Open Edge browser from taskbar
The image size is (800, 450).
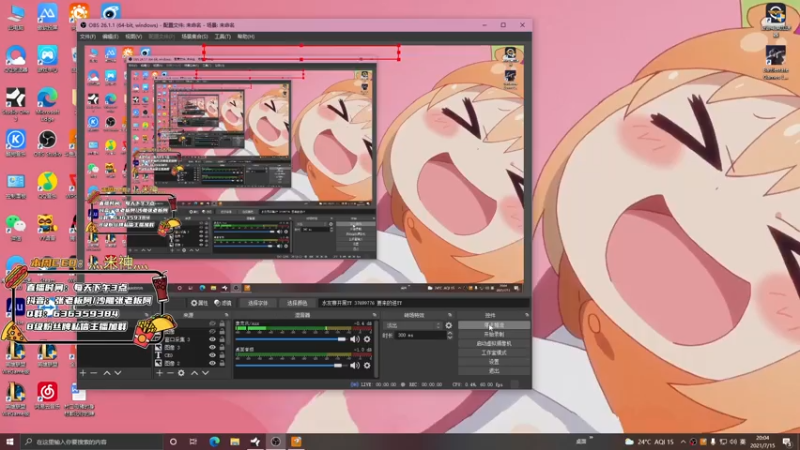[214, 441]
